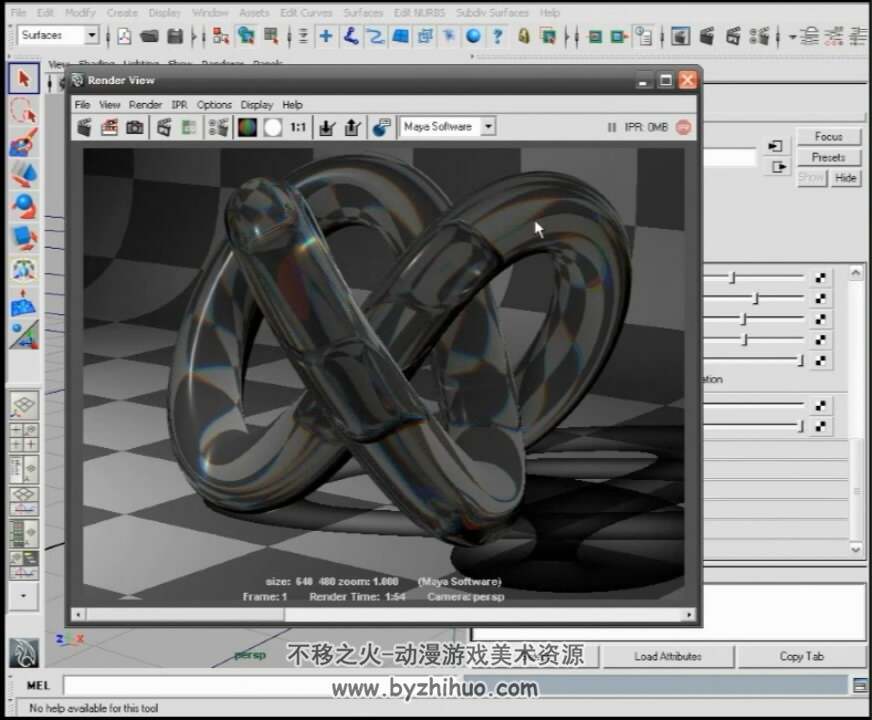Click the blue icon left of Maya Software
The width and height of the screenshot is (872, 720).
(x=382, y=128)
